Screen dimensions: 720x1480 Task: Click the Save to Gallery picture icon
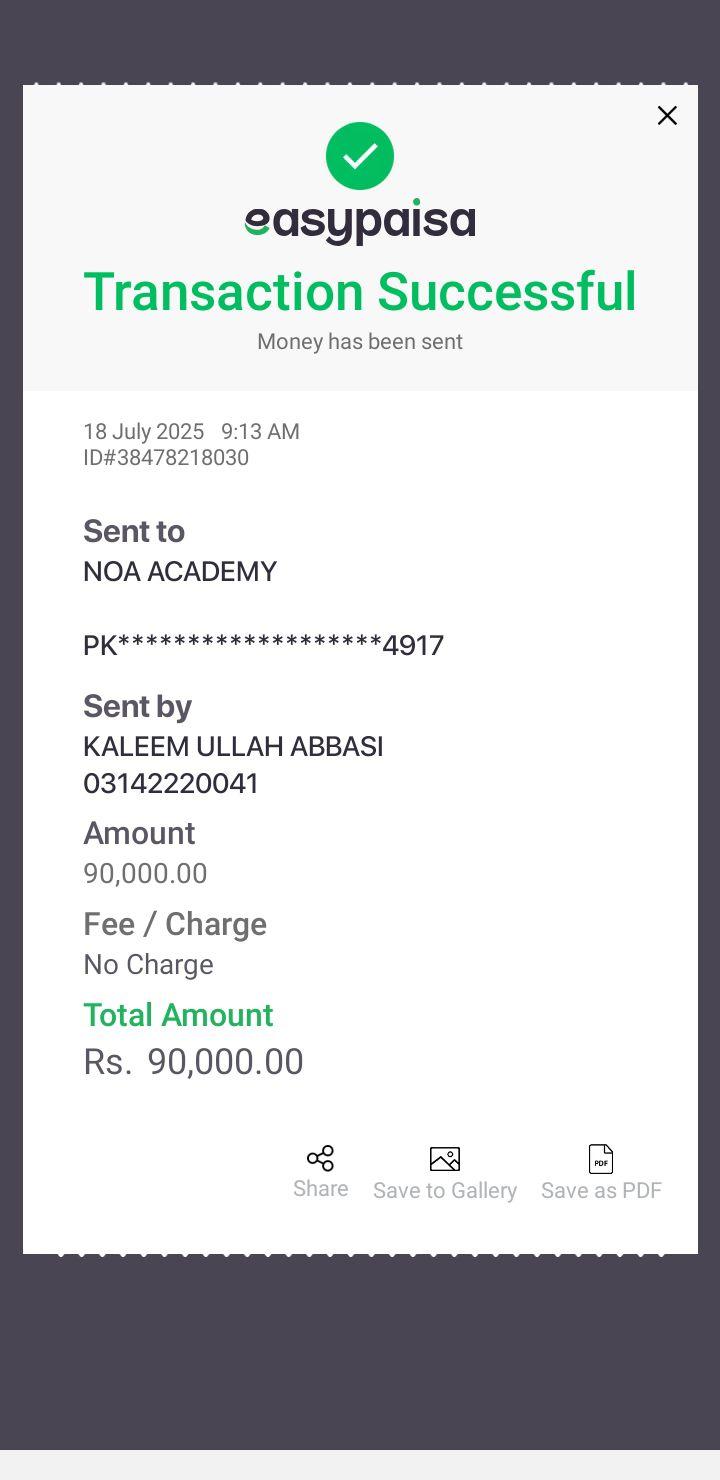[x=445, y=1159]
